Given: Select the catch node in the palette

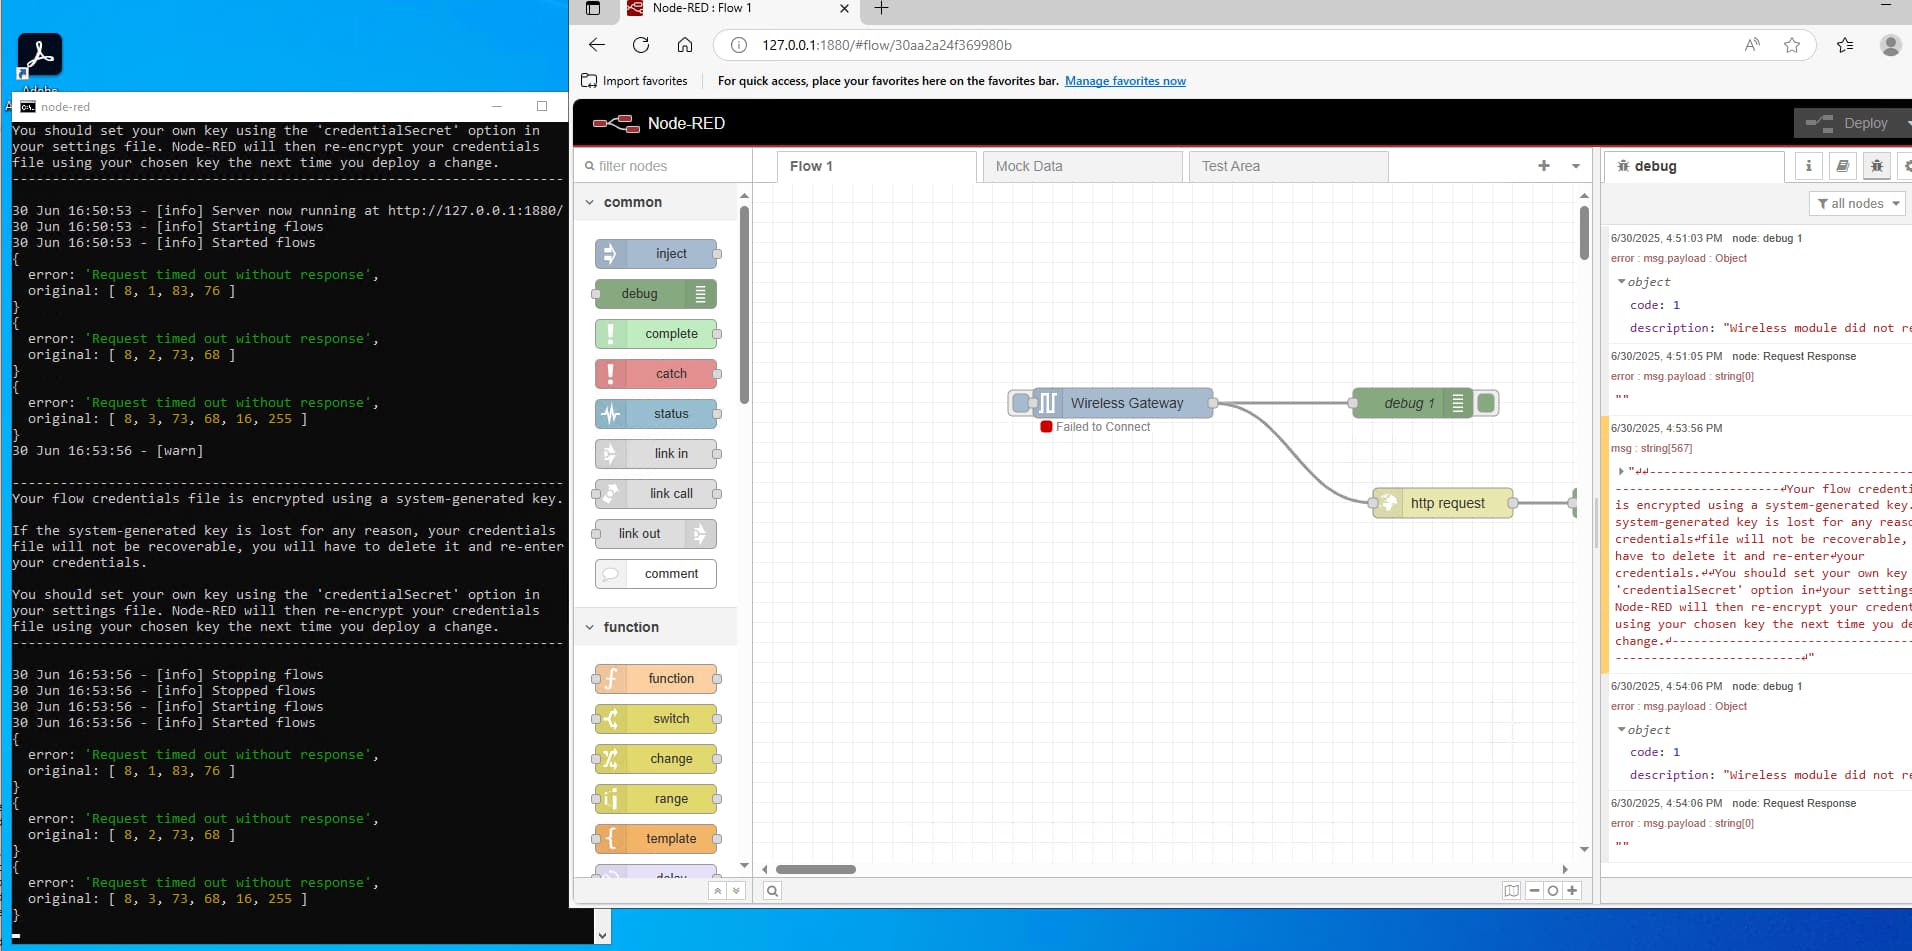Looking at the screenshot, I should (656, 374).
